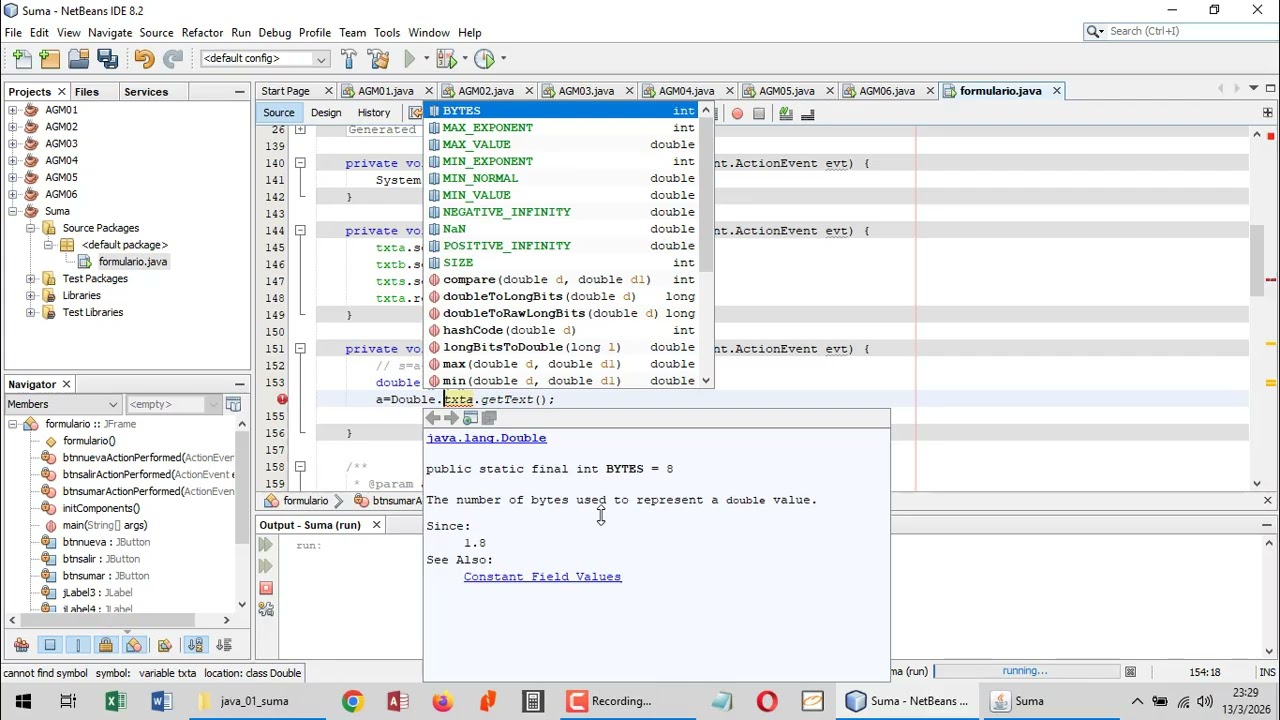Switch to the Design view button
The image size is (1280, 720).
326,113
